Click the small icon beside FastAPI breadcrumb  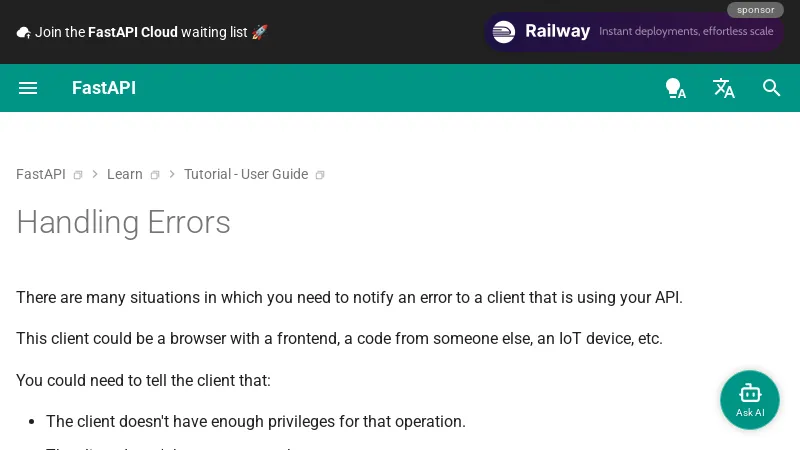point(78,175)
